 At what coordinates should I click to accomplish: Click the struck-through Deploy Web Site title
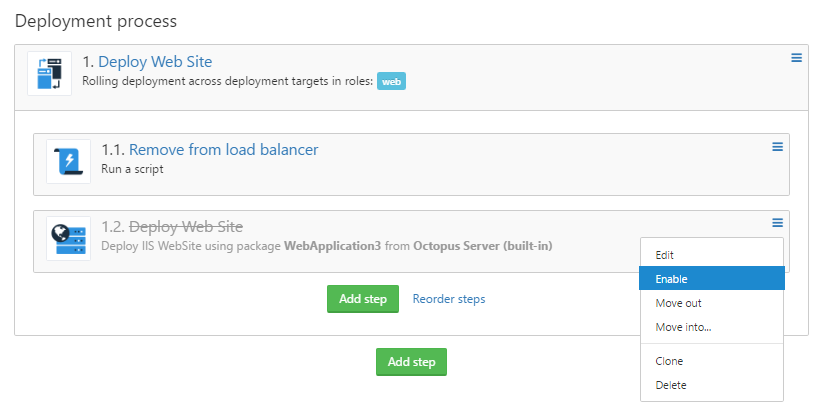(186, 227)
